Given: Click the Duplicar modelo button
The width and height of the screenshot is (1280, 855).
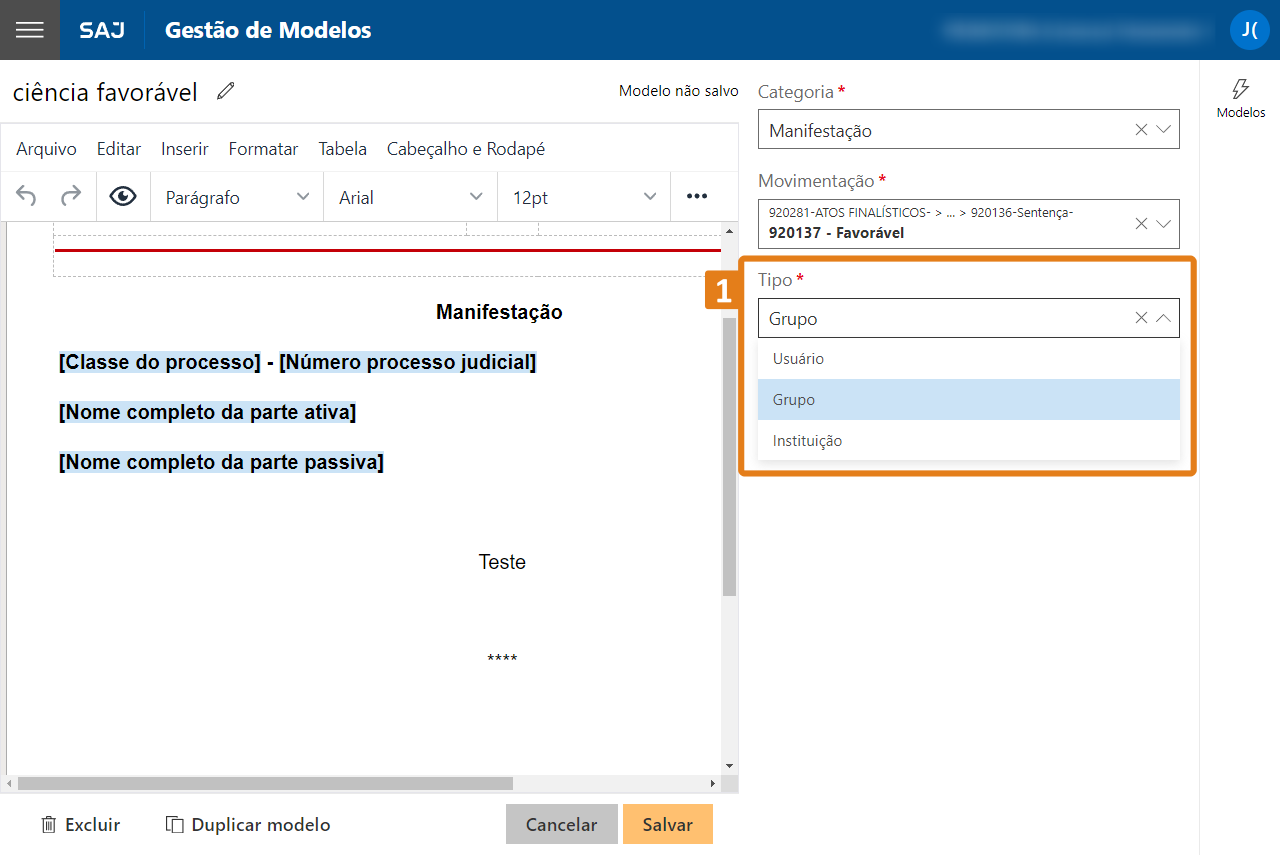Looking at the screenshot, I should click(248, 825).
